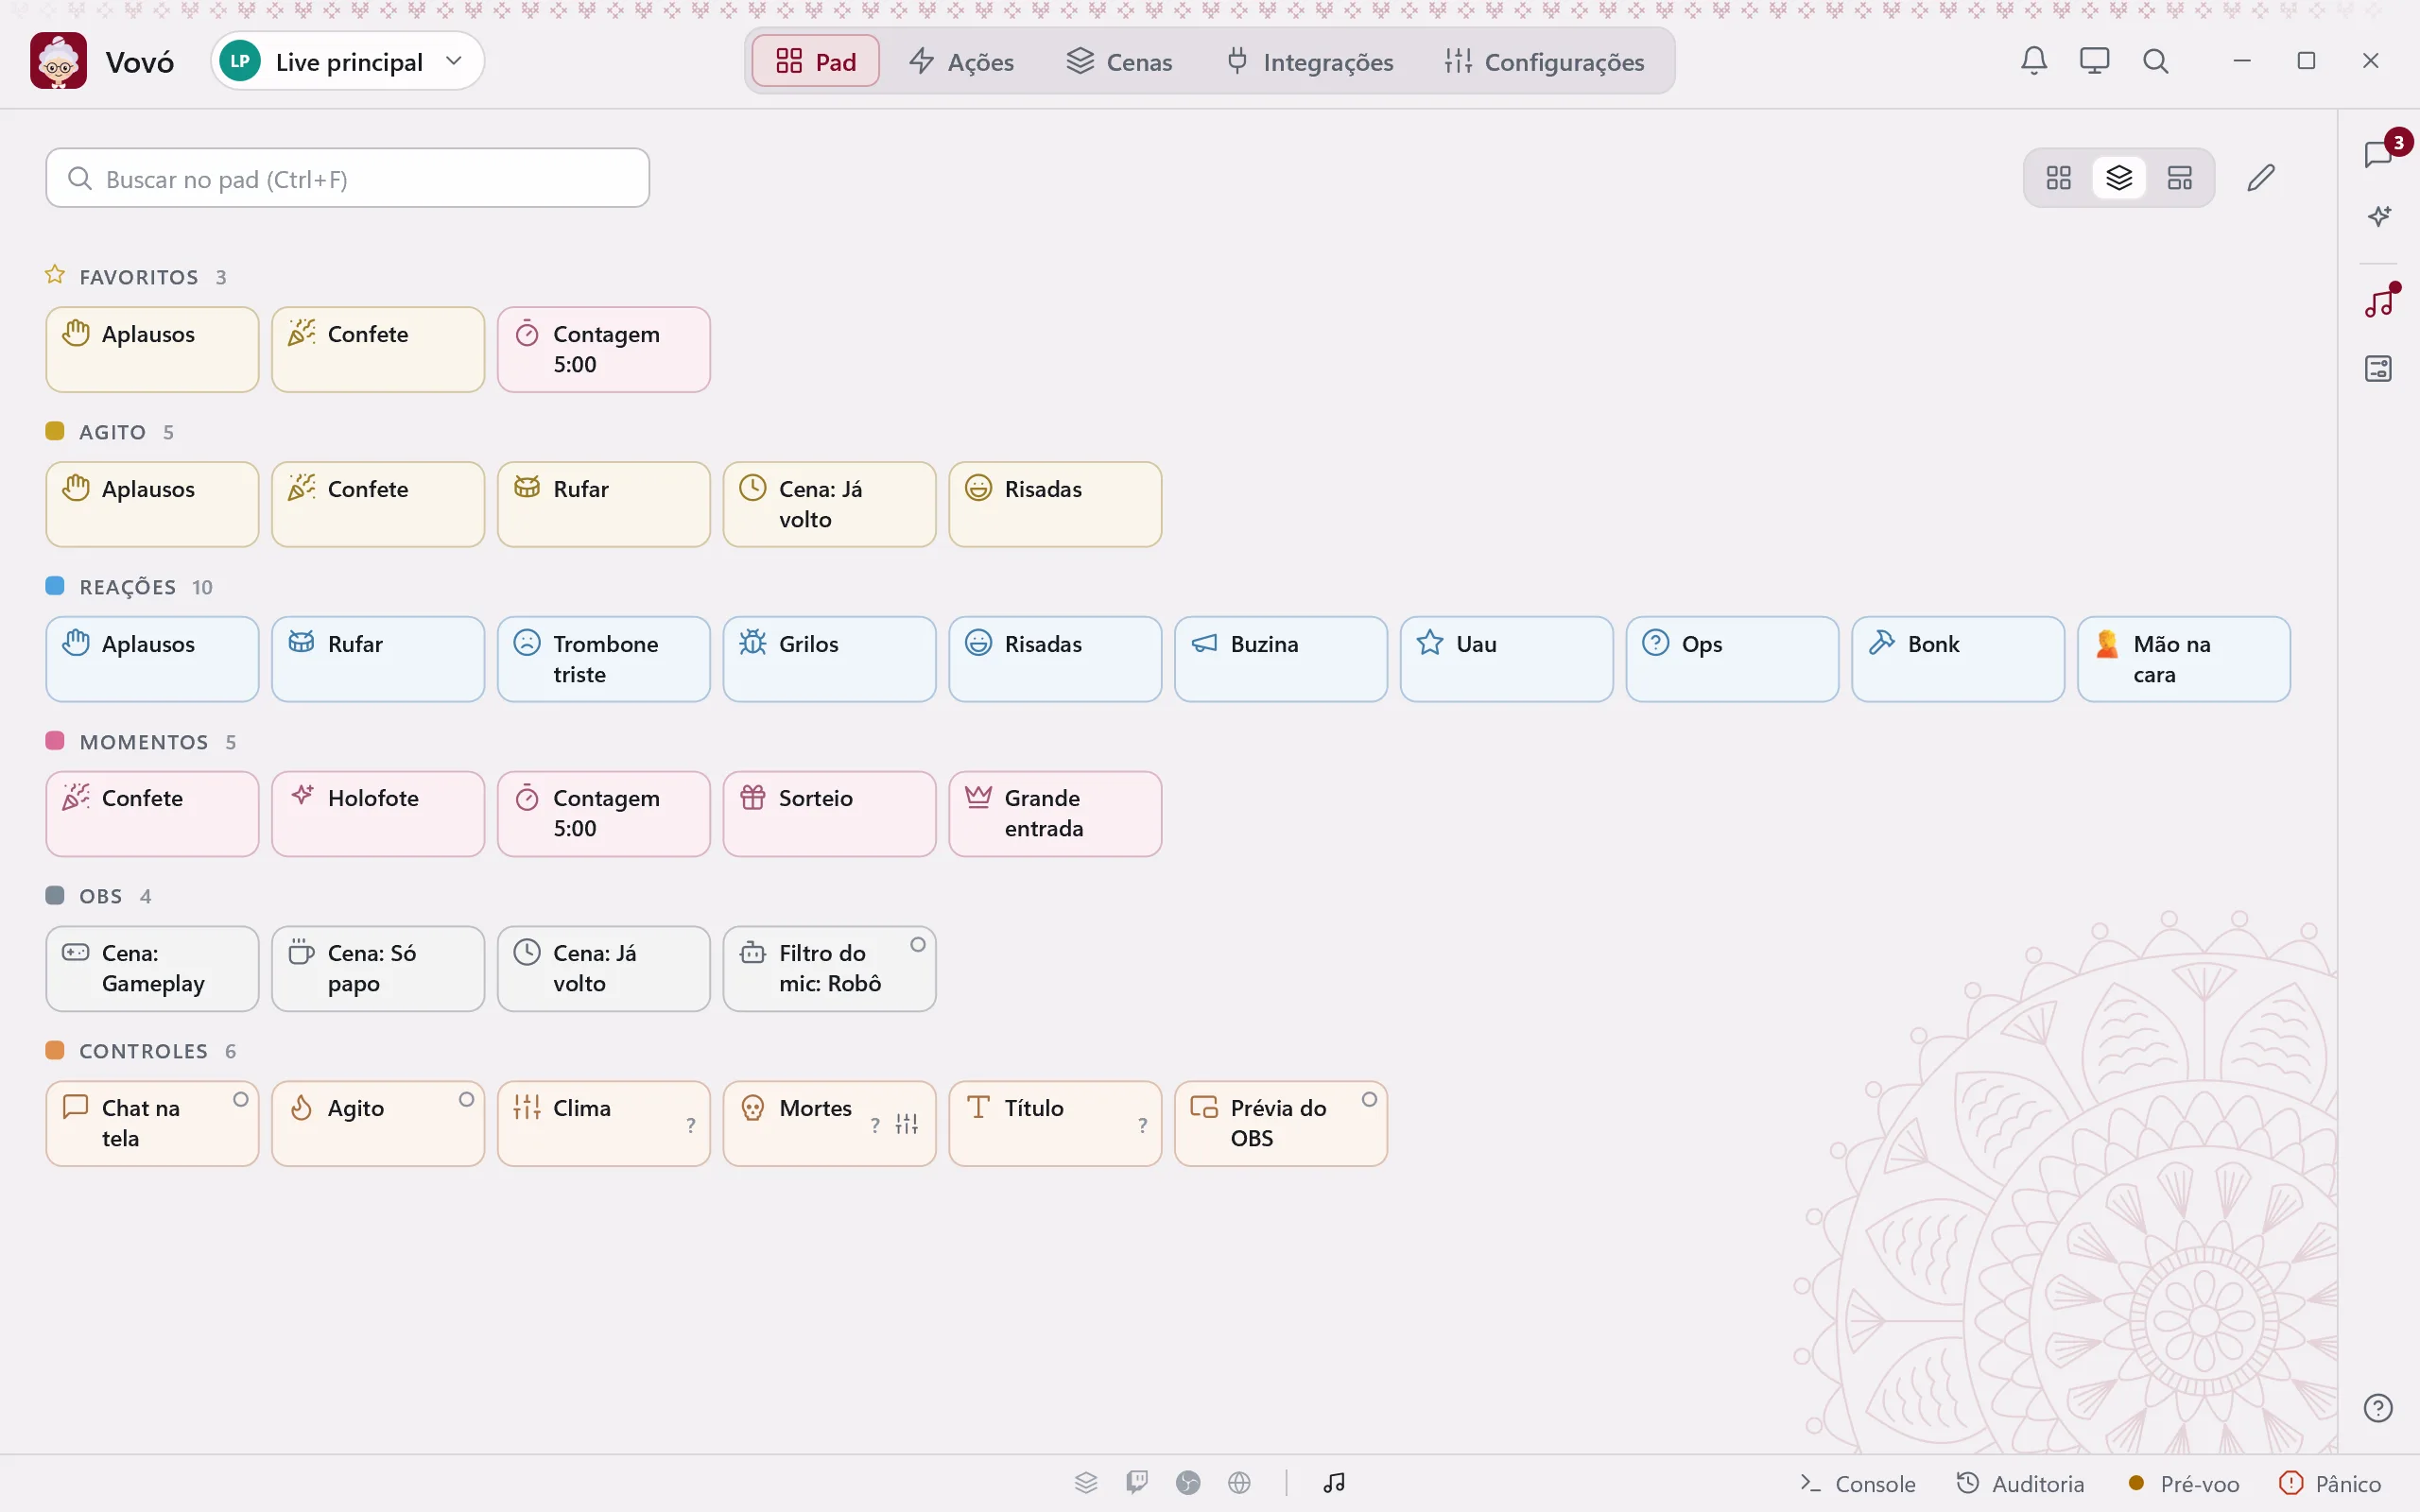Switch to grid view layout
This screenshot has height=1512, width=2420.
coord(2058,178)
